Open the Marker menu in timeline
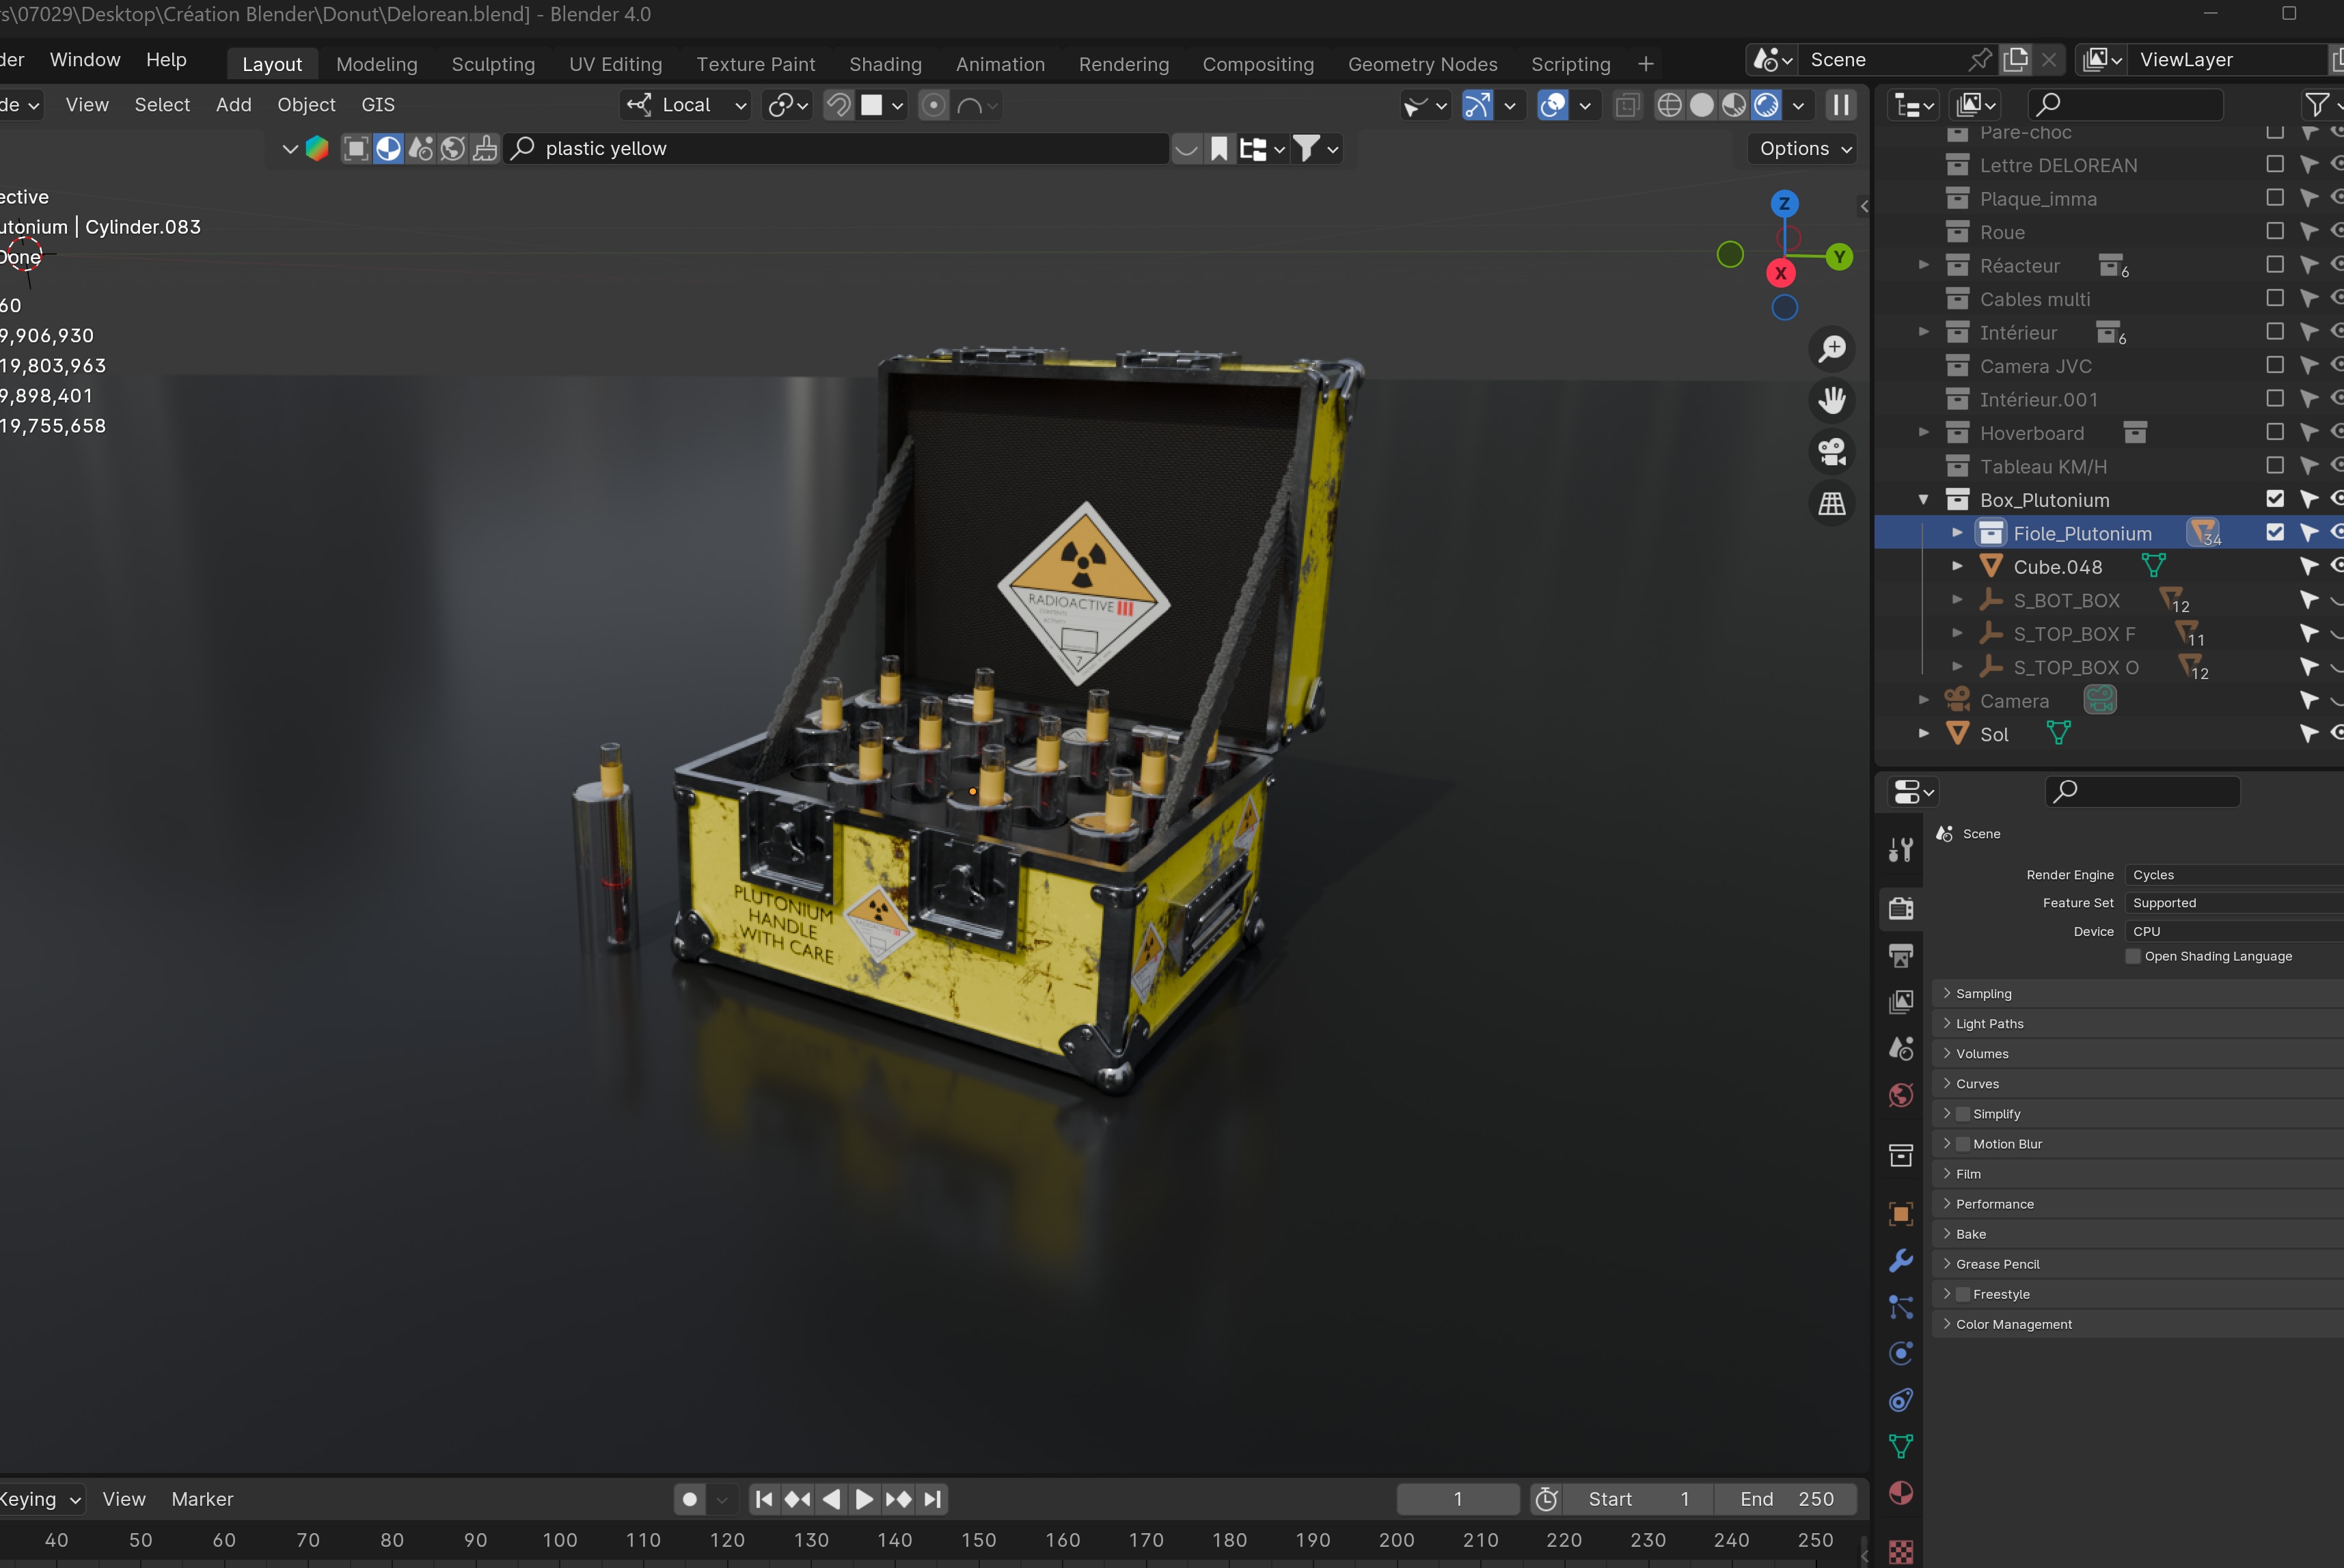 click(x=202, y=1499)
